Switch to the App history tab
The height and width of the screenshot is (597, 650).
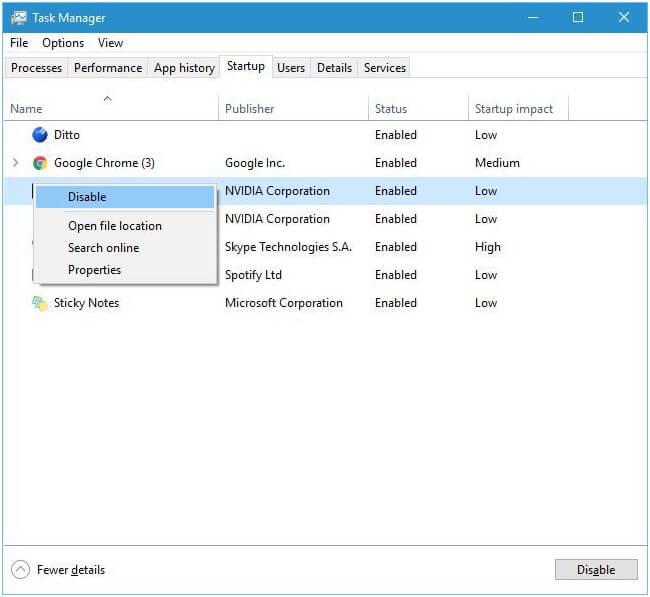184,68
